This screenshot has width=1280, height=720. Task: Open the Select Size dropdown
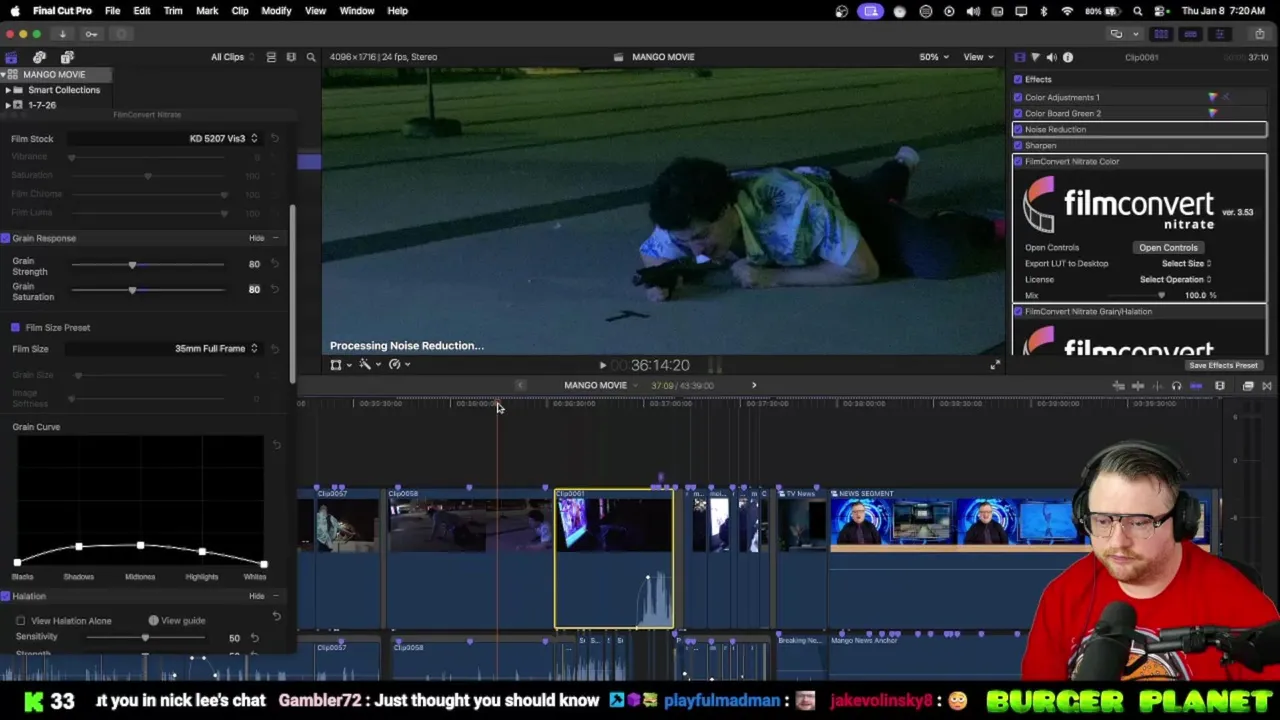tap(1186, 263)
